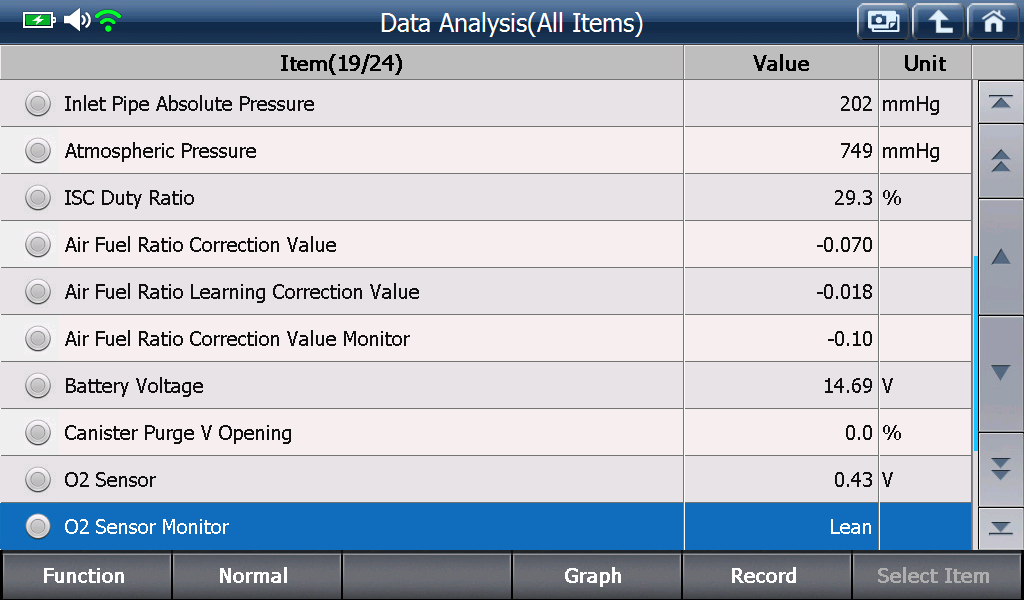The height and width of the screenshot is (600, 1024).
Task: Open the Function menu
Action: click(x=86, y=576)
